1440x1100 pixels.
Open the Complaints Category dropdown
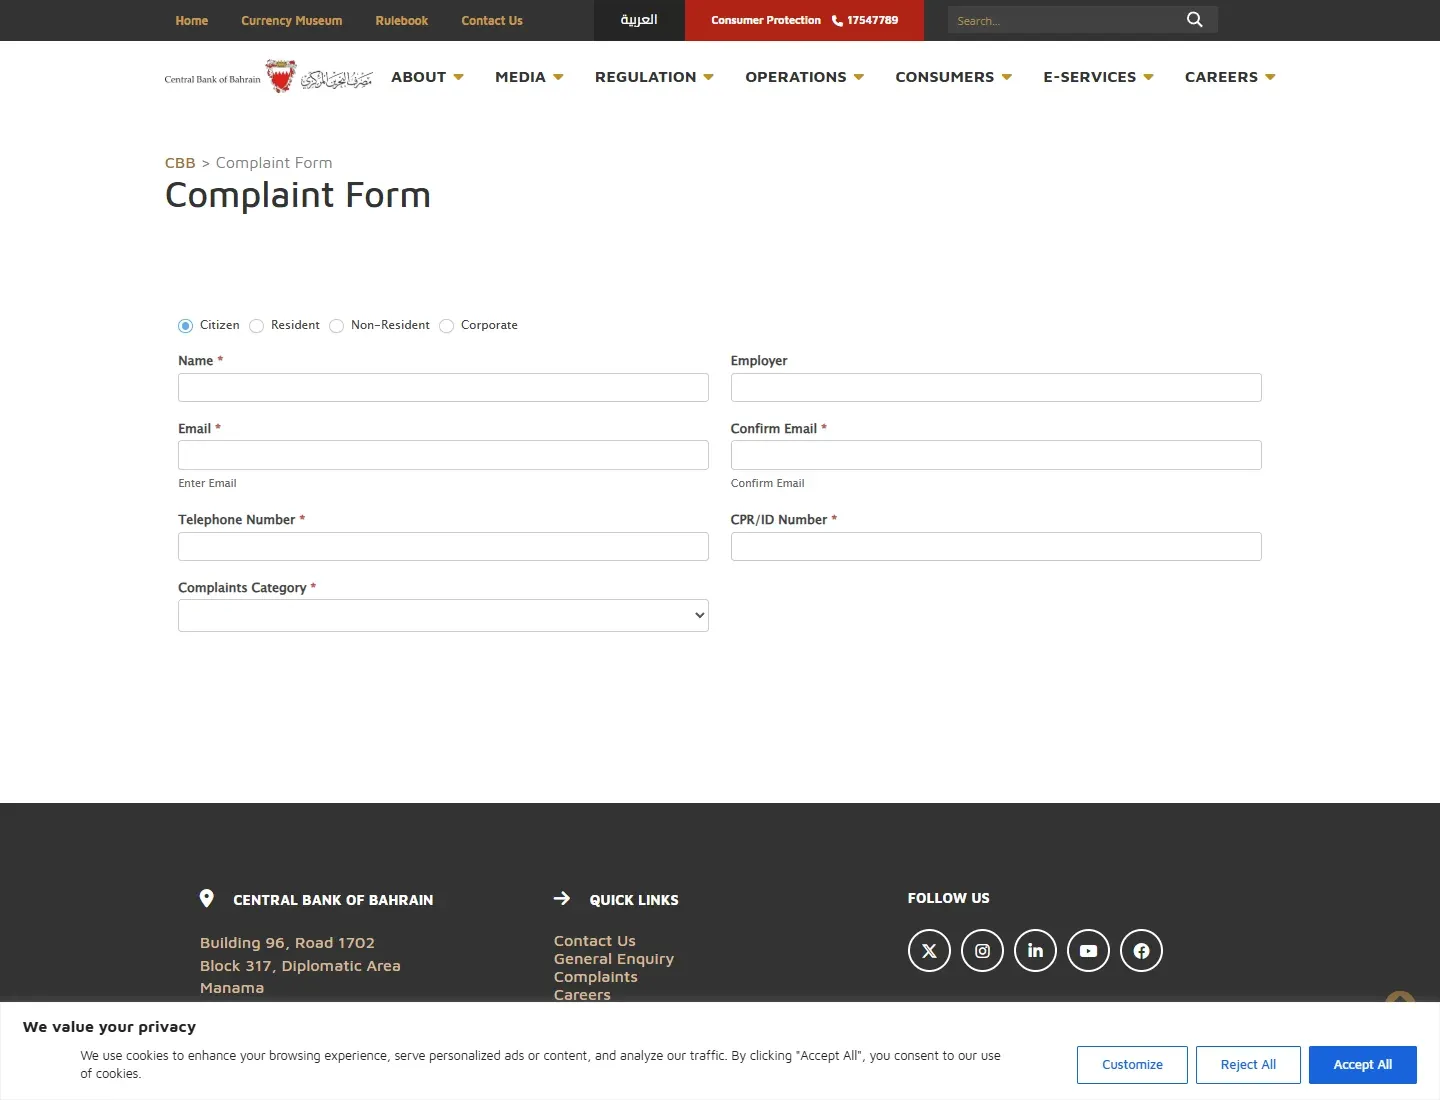[443, 615]
